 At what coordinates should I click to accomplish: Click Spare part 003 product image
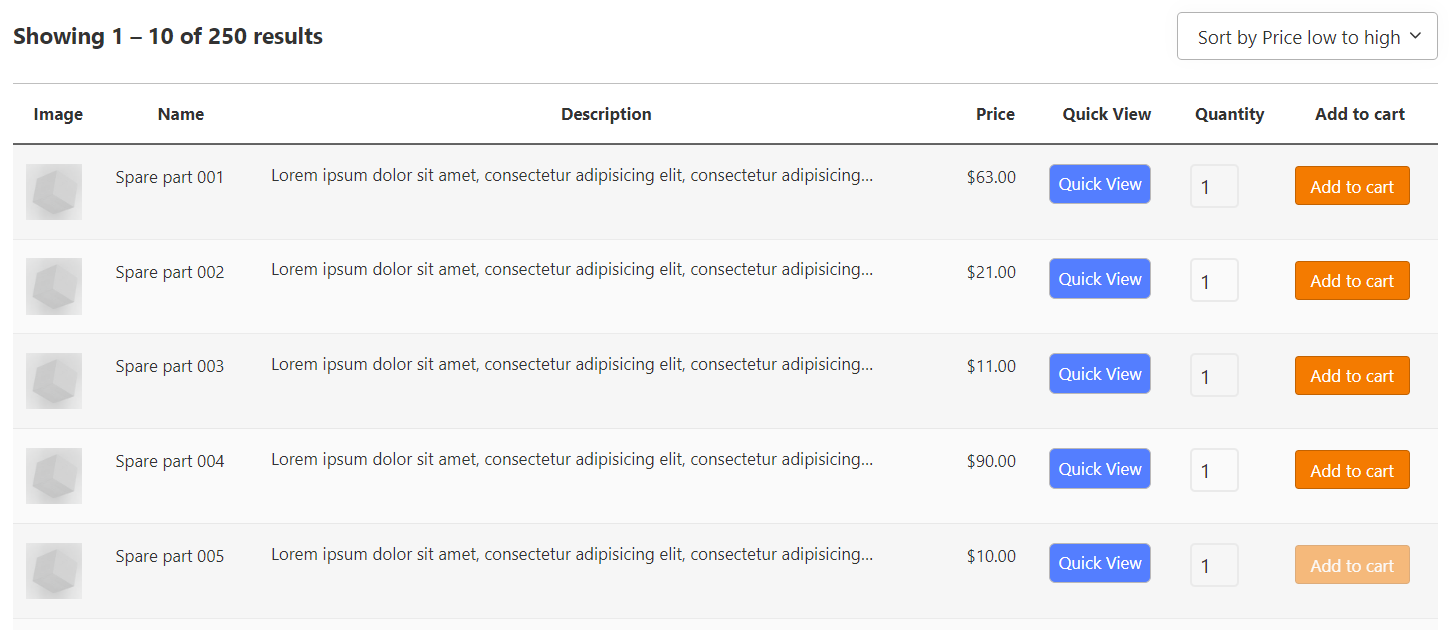pyautogui.click(x=54, y=381)
